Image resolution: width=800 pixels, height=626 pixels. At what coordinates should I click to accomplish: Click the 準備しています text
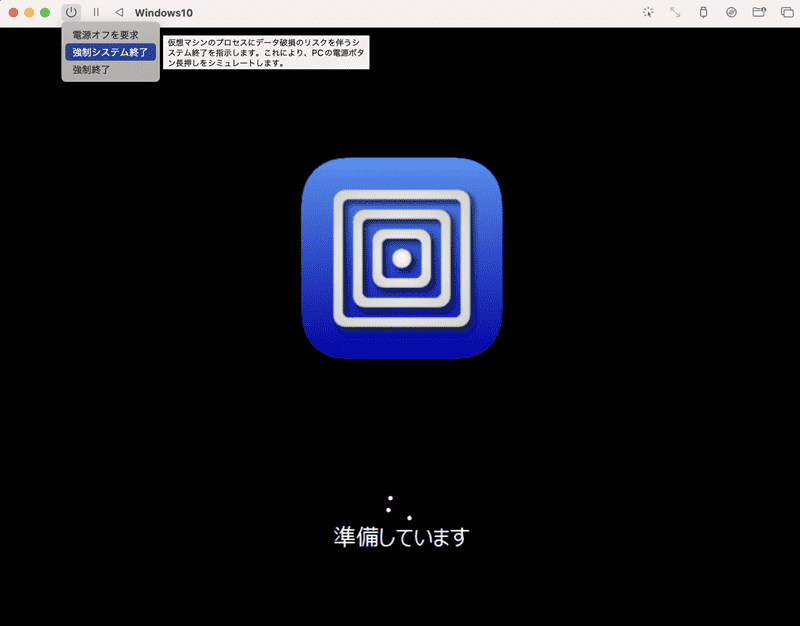[401, 537]
